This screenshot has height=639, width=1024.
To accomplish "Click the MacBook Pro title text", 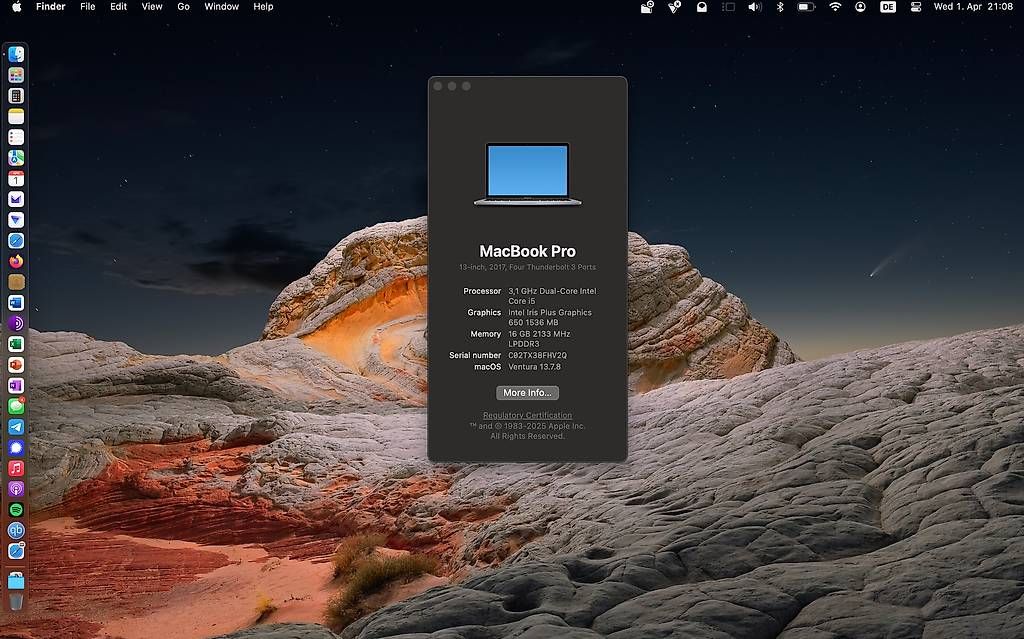I will [x=528, y=251].
